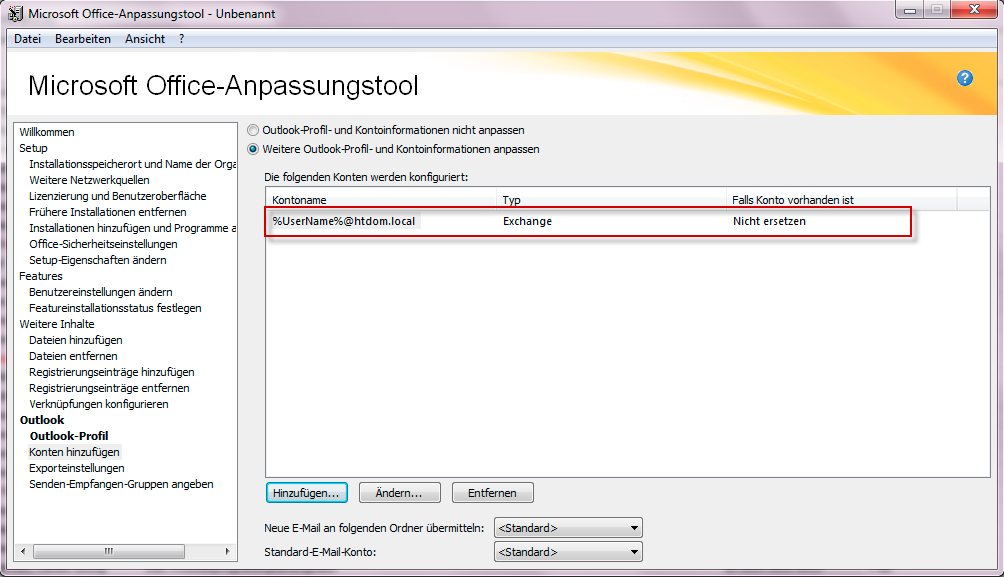Click the app icon in title bar

click(15, 13)
